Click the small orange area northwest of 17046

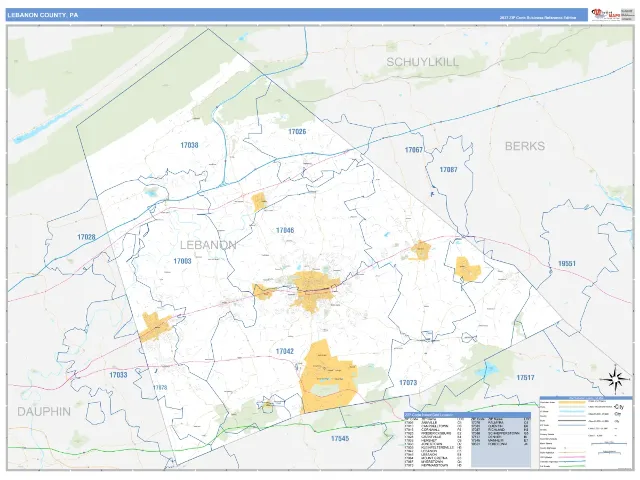point(259,202)
